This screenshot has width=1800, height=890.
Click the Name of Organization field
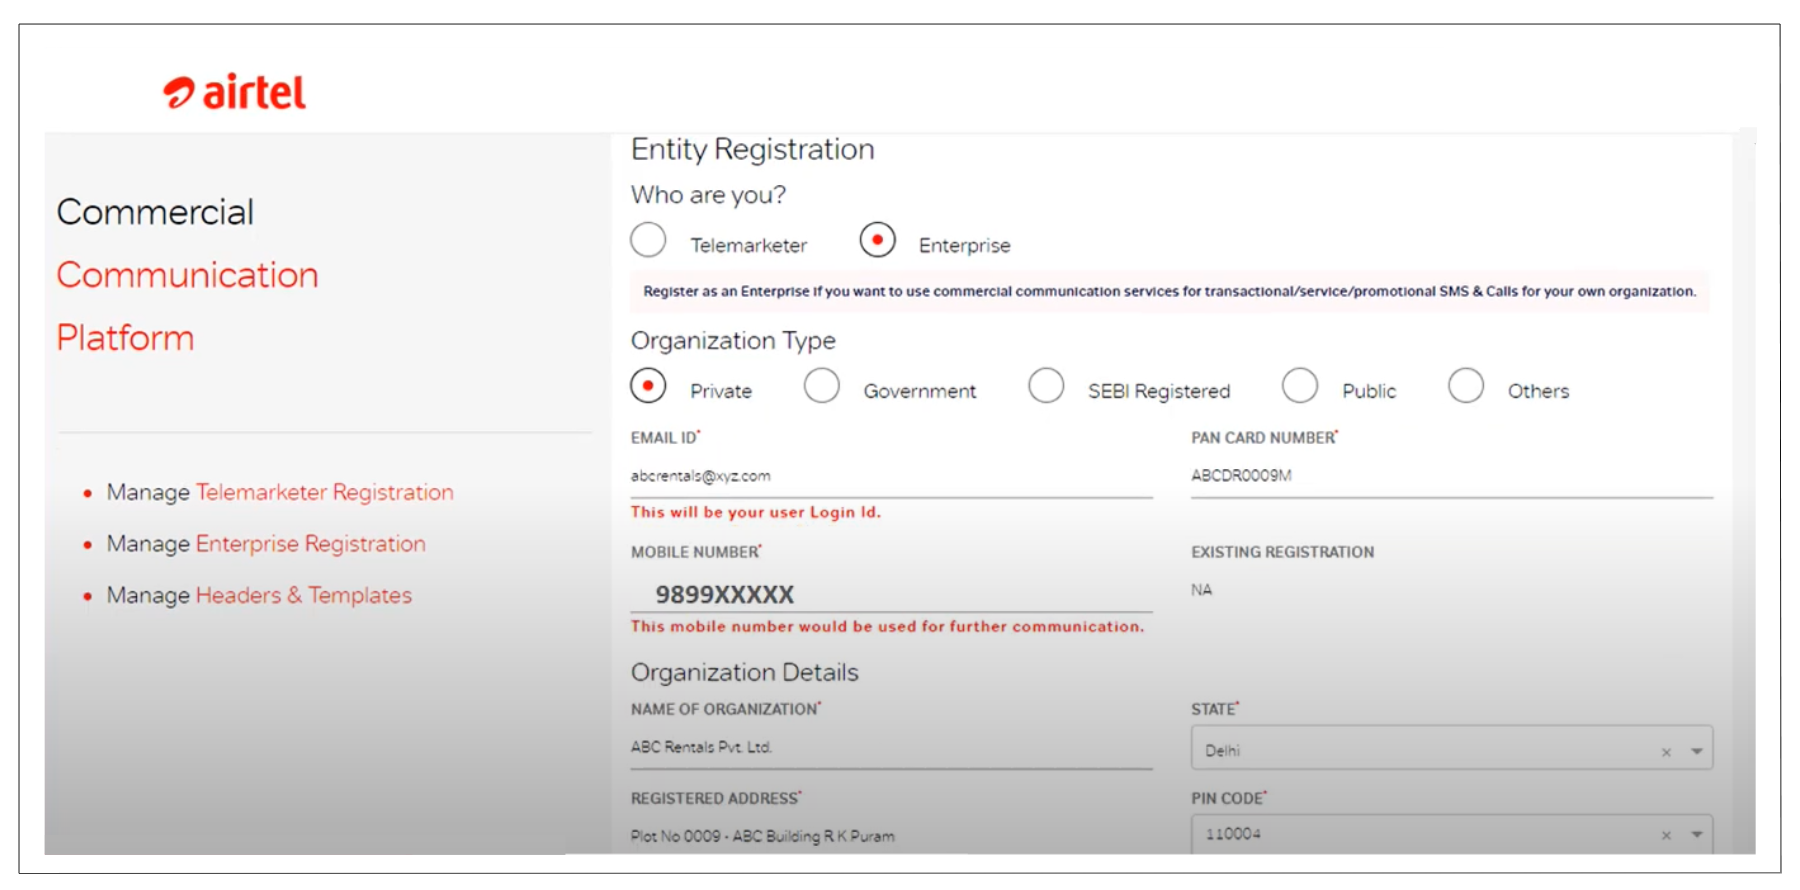point(890,747)
